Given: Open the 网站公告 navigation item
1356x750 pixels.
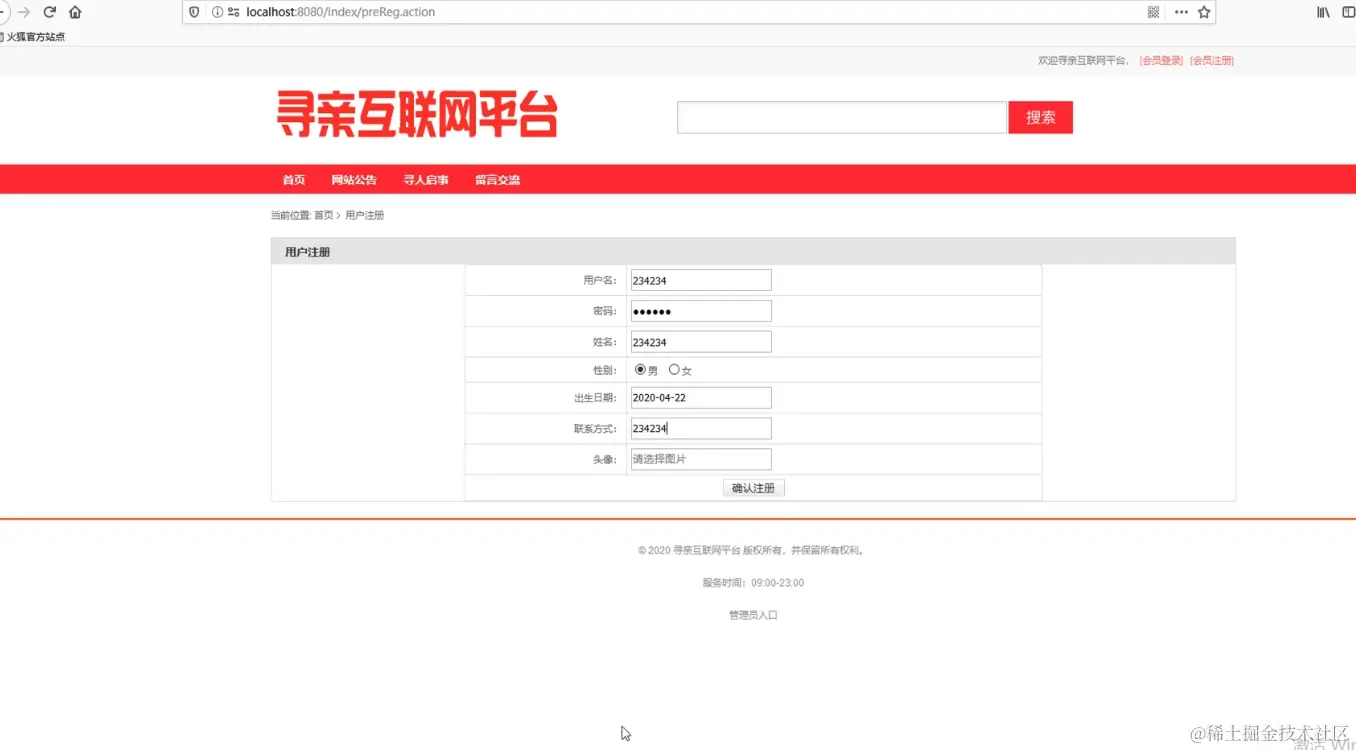Looking at the screenshot, I should coord(354,180).
